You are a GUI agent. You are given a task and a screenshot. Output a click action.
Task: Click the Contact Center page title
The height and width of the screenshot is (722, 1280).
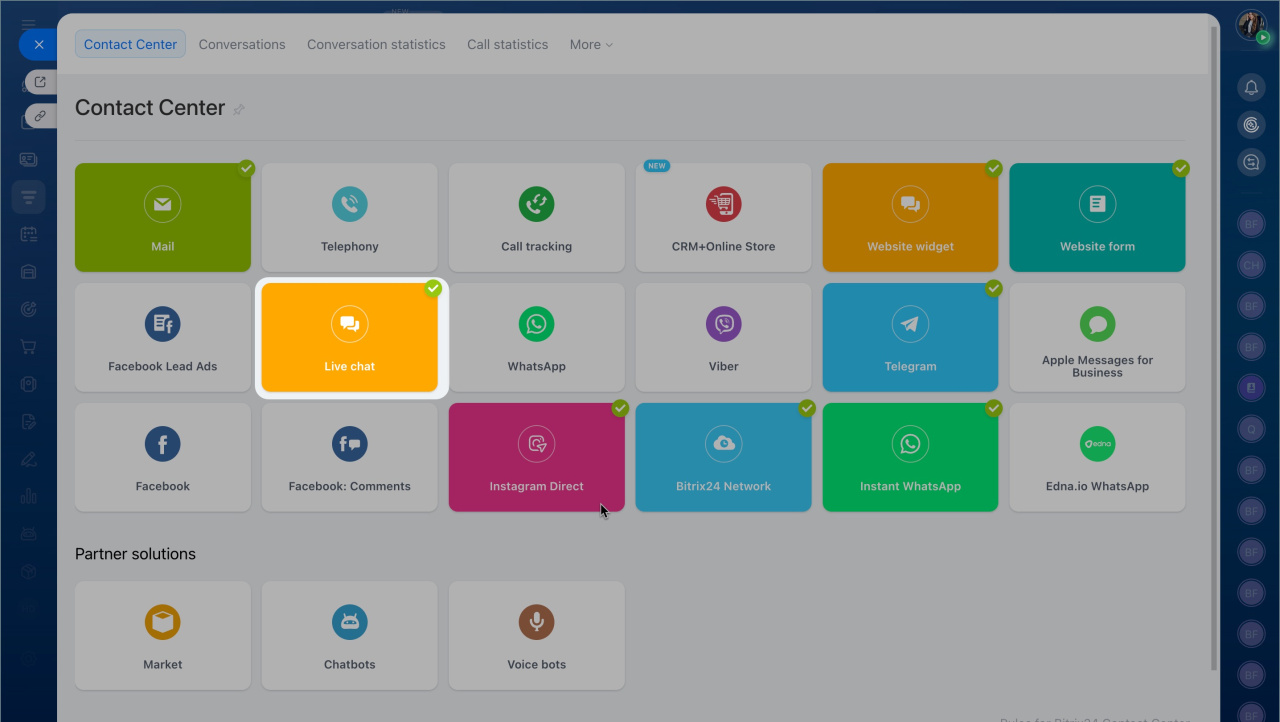[x=150, y=108]
